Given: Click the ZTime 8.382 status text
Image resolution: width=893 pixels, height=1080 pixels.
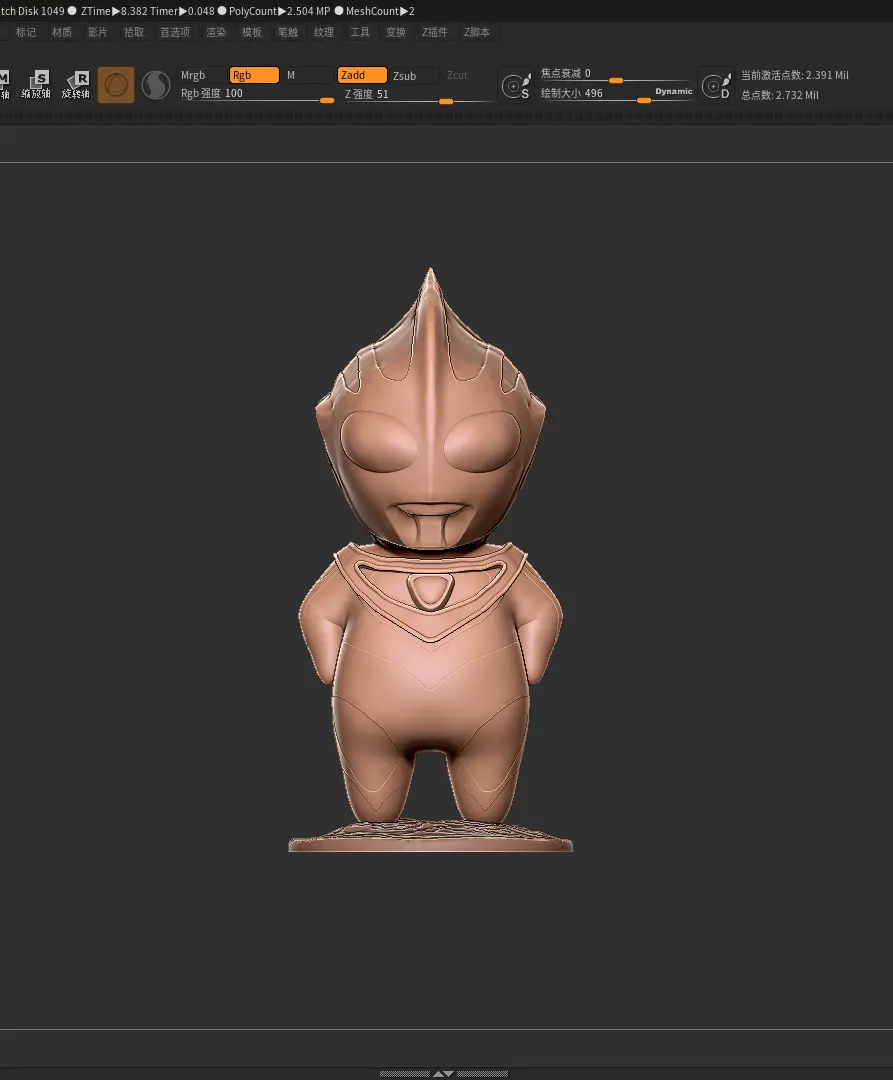Looking at the screenshot, I should [x=114, y=11].
